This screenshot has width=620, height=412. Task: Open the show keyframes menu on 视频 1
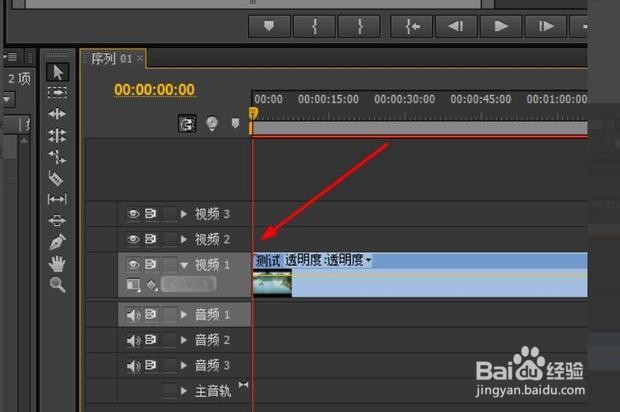pyautogui.click(x=152, y=284)
